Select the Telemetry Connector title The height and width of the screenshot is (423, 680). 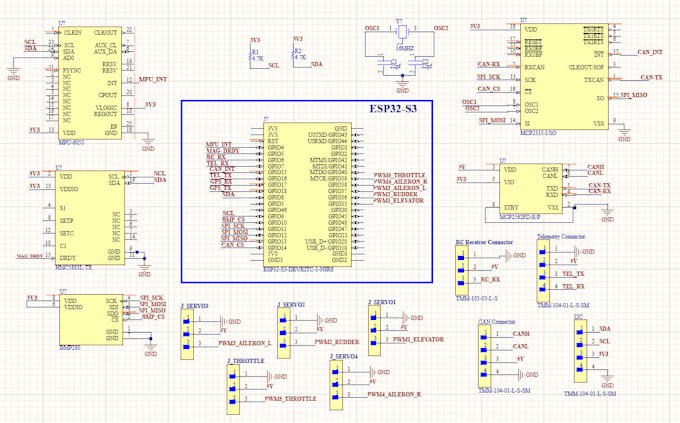(x=561, y=236)
